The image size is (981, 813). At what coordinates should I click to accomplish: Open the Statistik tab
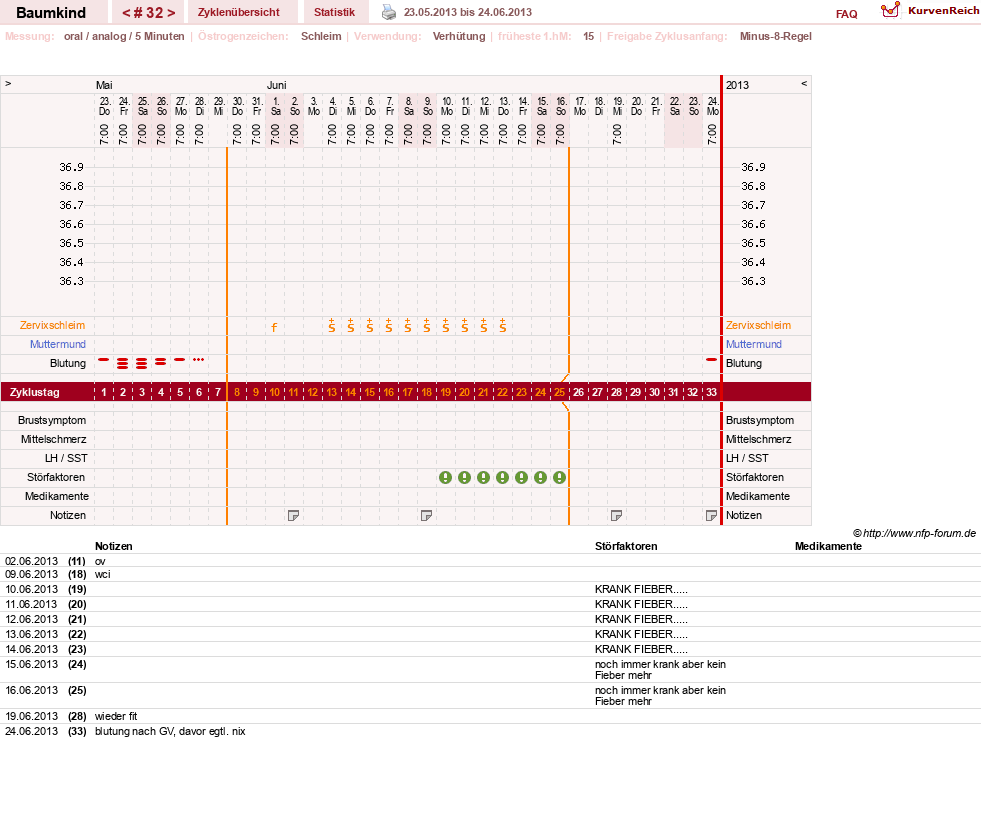click(x=334, y=12)
